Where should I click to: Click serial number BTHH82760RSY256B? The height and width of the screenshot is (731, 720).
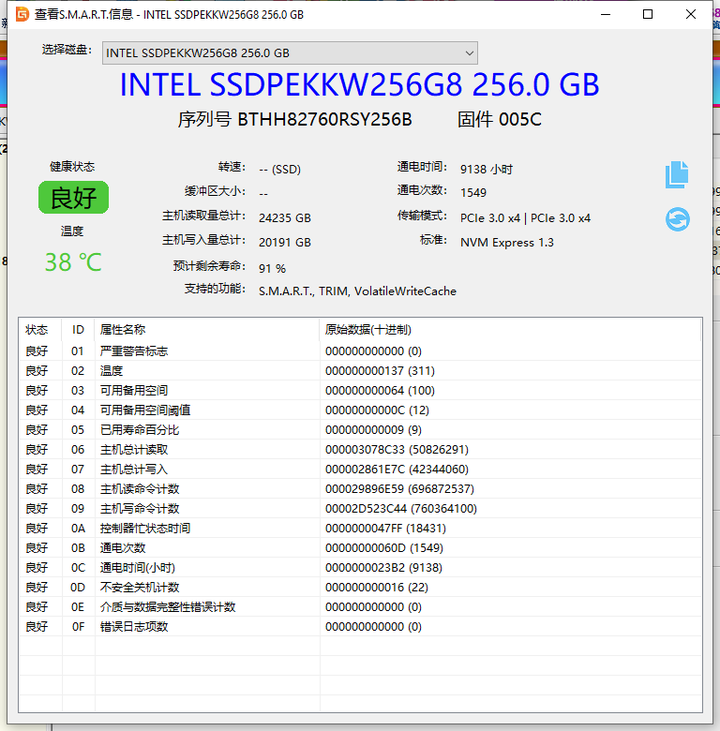(325, 119)
